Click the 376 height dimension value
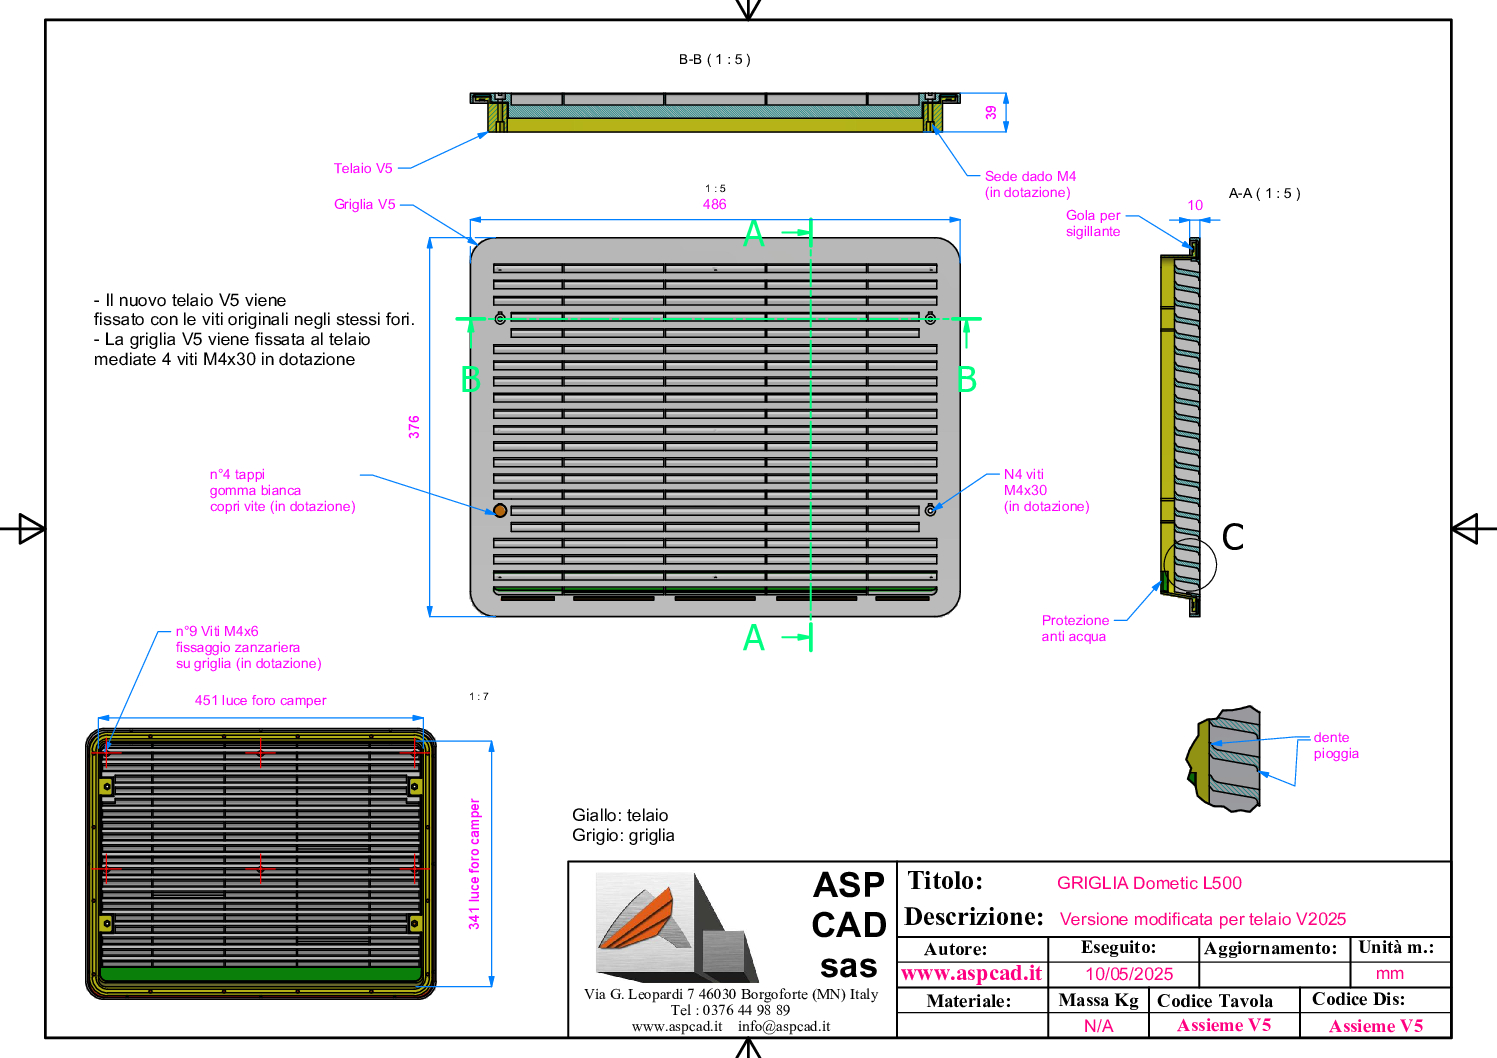 (x=414, y=427)
